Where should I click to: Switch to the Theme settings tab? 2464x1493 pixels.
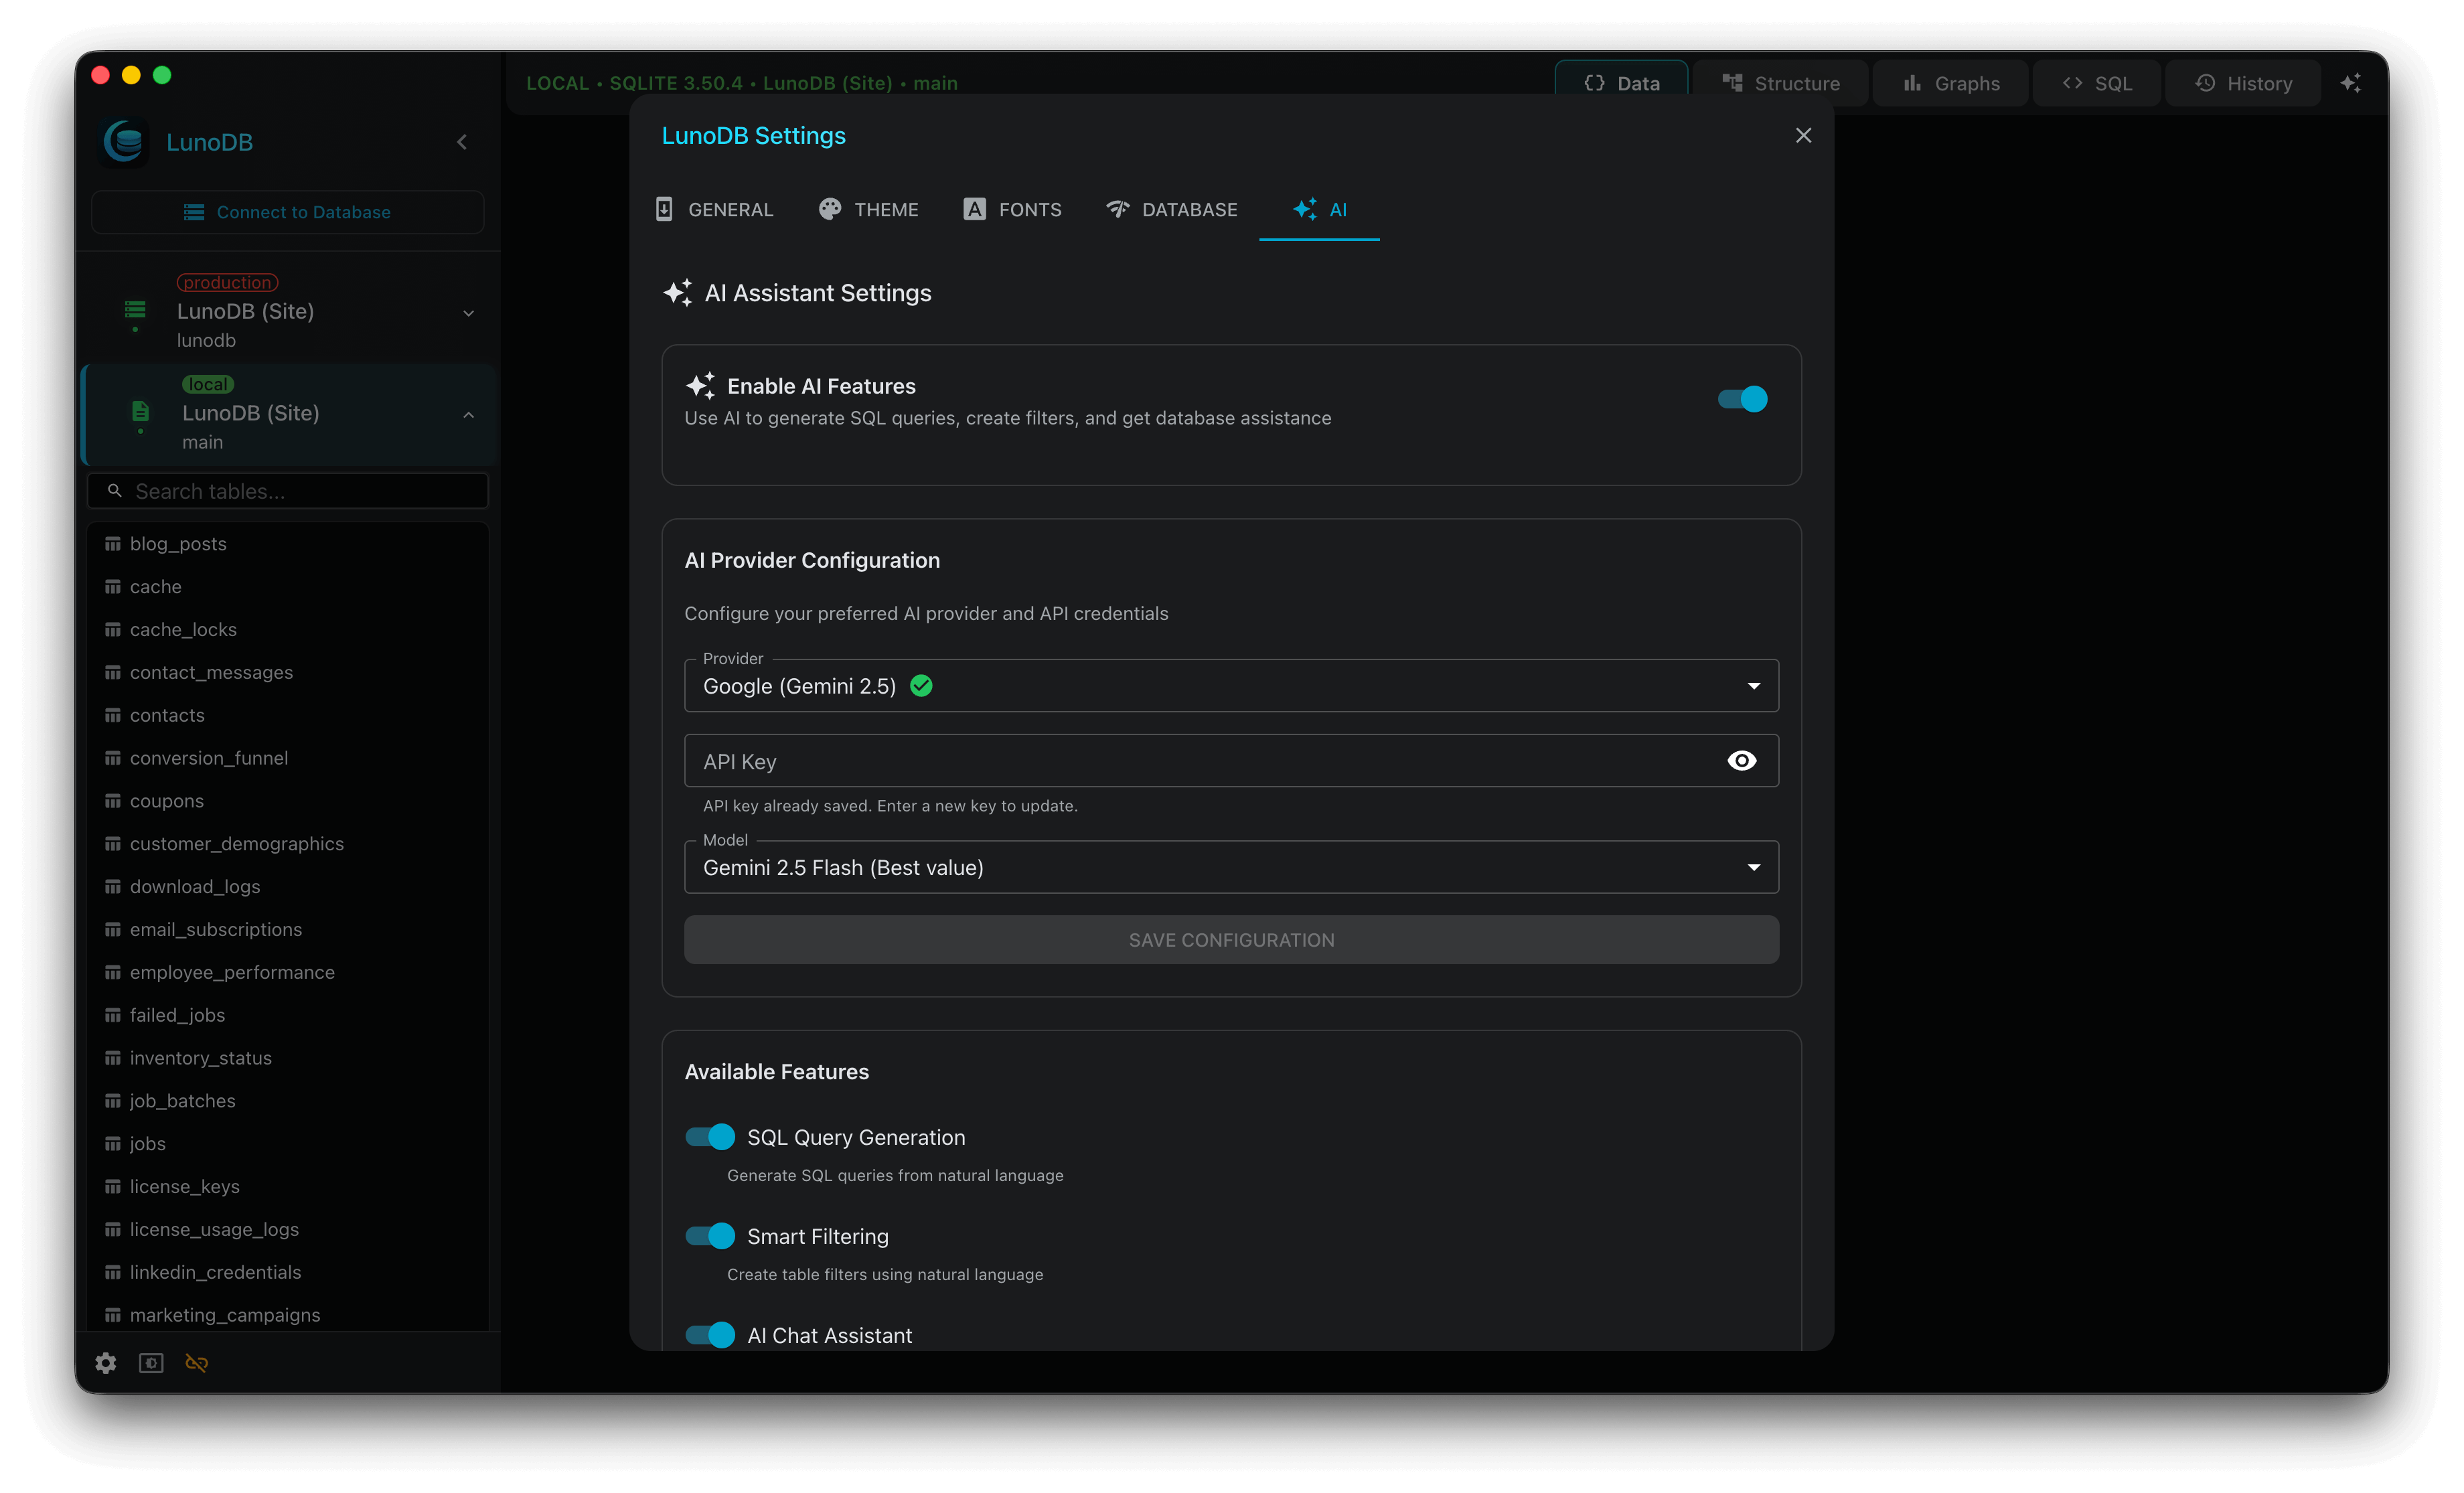tap(869, 210)
